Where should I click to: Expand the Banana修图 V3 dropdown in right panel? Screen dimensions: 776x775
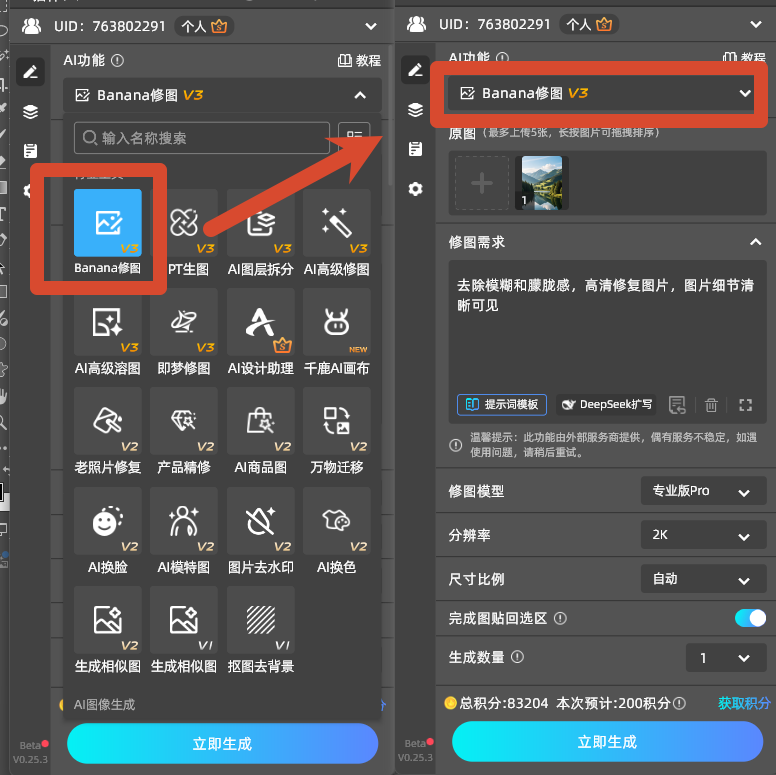coord(745,93)
